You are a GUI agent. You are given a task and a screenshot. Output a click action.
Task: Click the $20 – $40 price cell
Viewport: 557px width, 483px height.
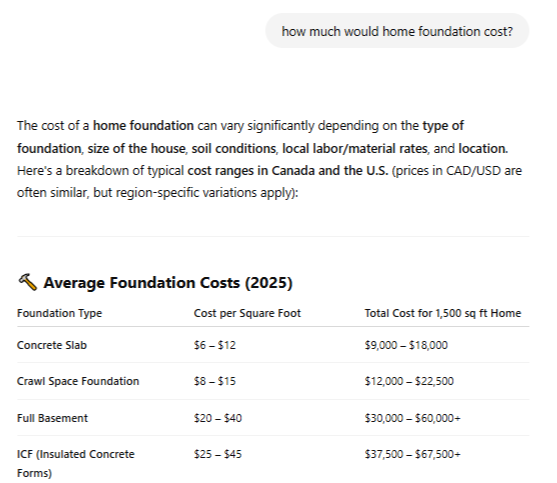218,418
